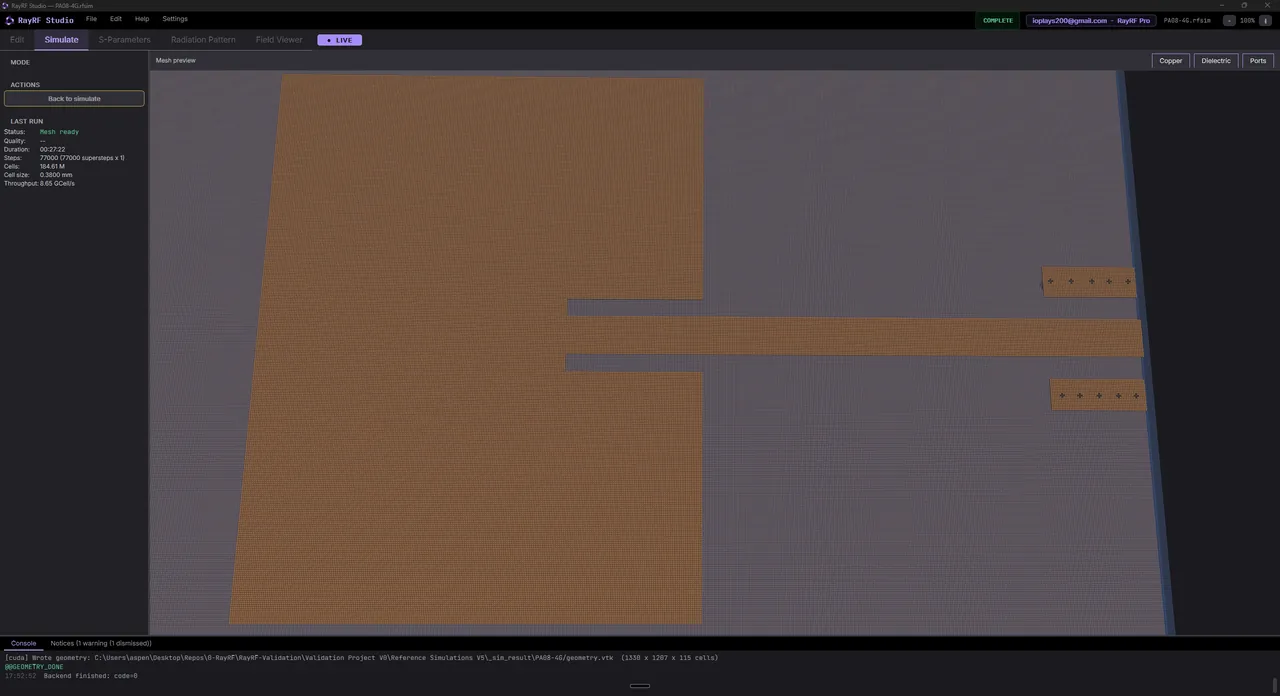The width and height of the screenshot is (1280, 696).
Task: Click the copper feed line strip in preview
Action: coord(855,337)
